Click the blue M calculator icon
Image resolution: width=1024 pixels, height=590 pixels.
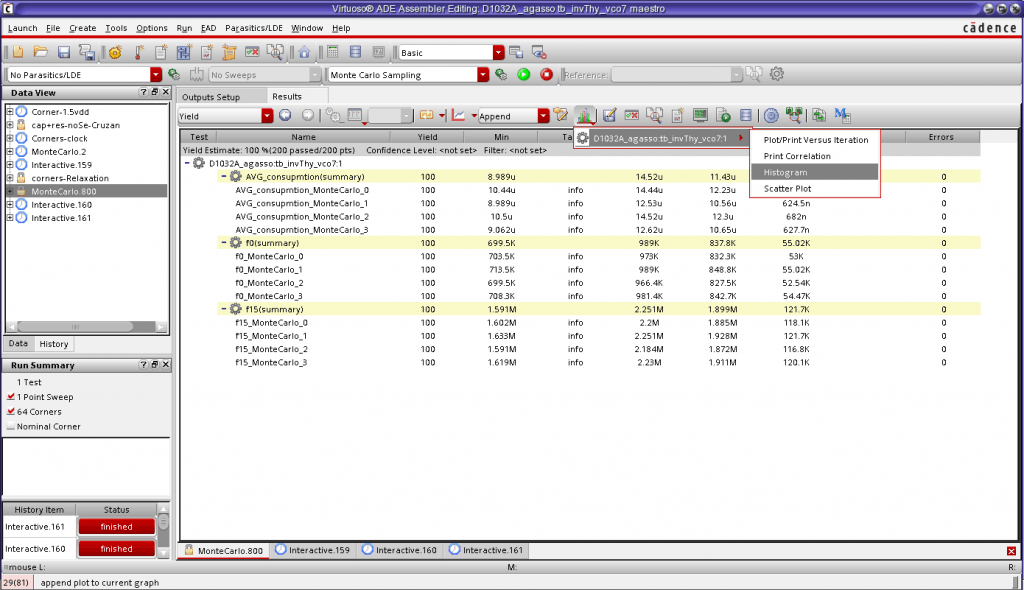click(842, 116)
